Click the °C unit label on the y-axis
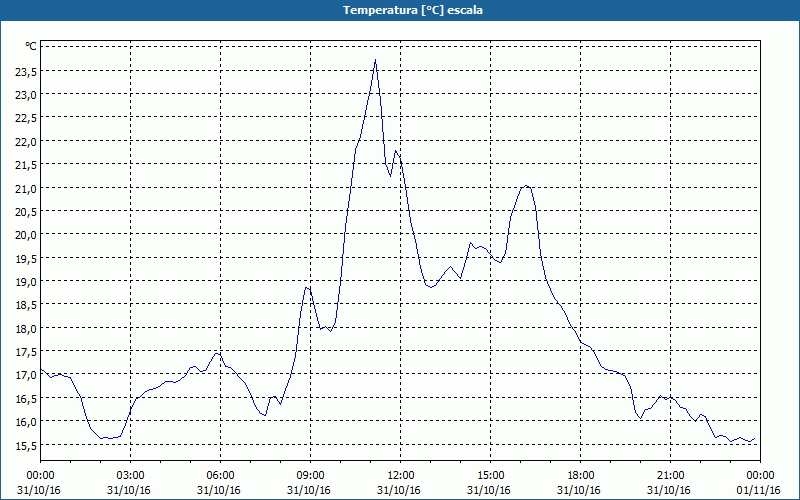The image size is (800, 500). click(31, 46)
